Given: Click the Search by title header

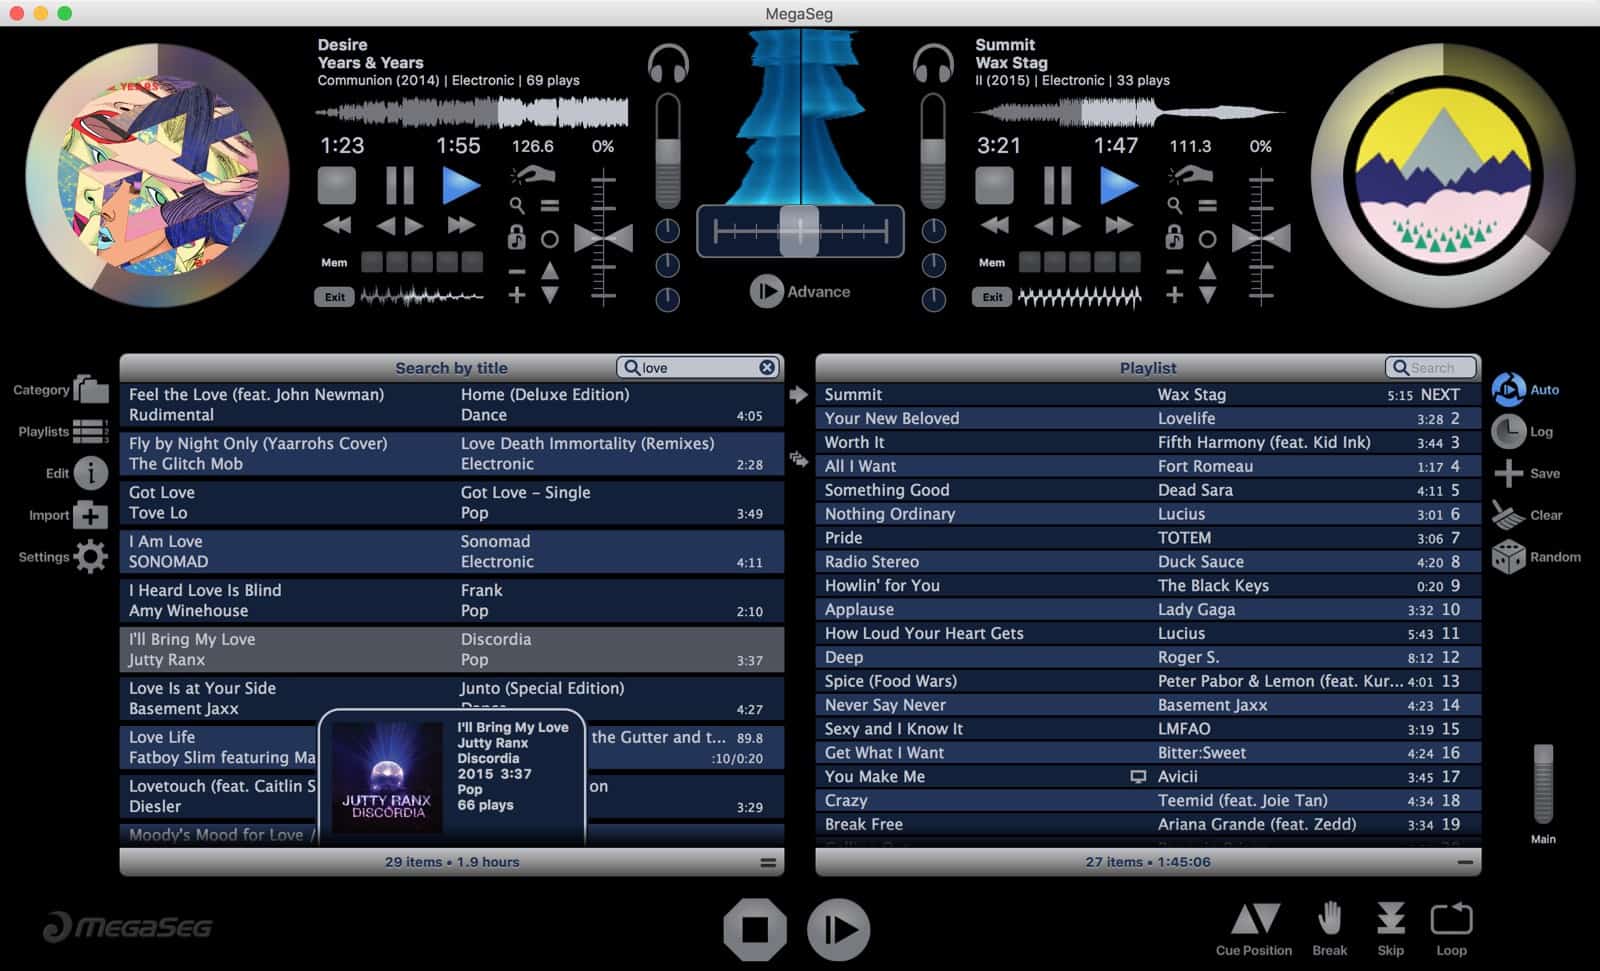Looking at the screenshot, I should click(x=451, y=368).
